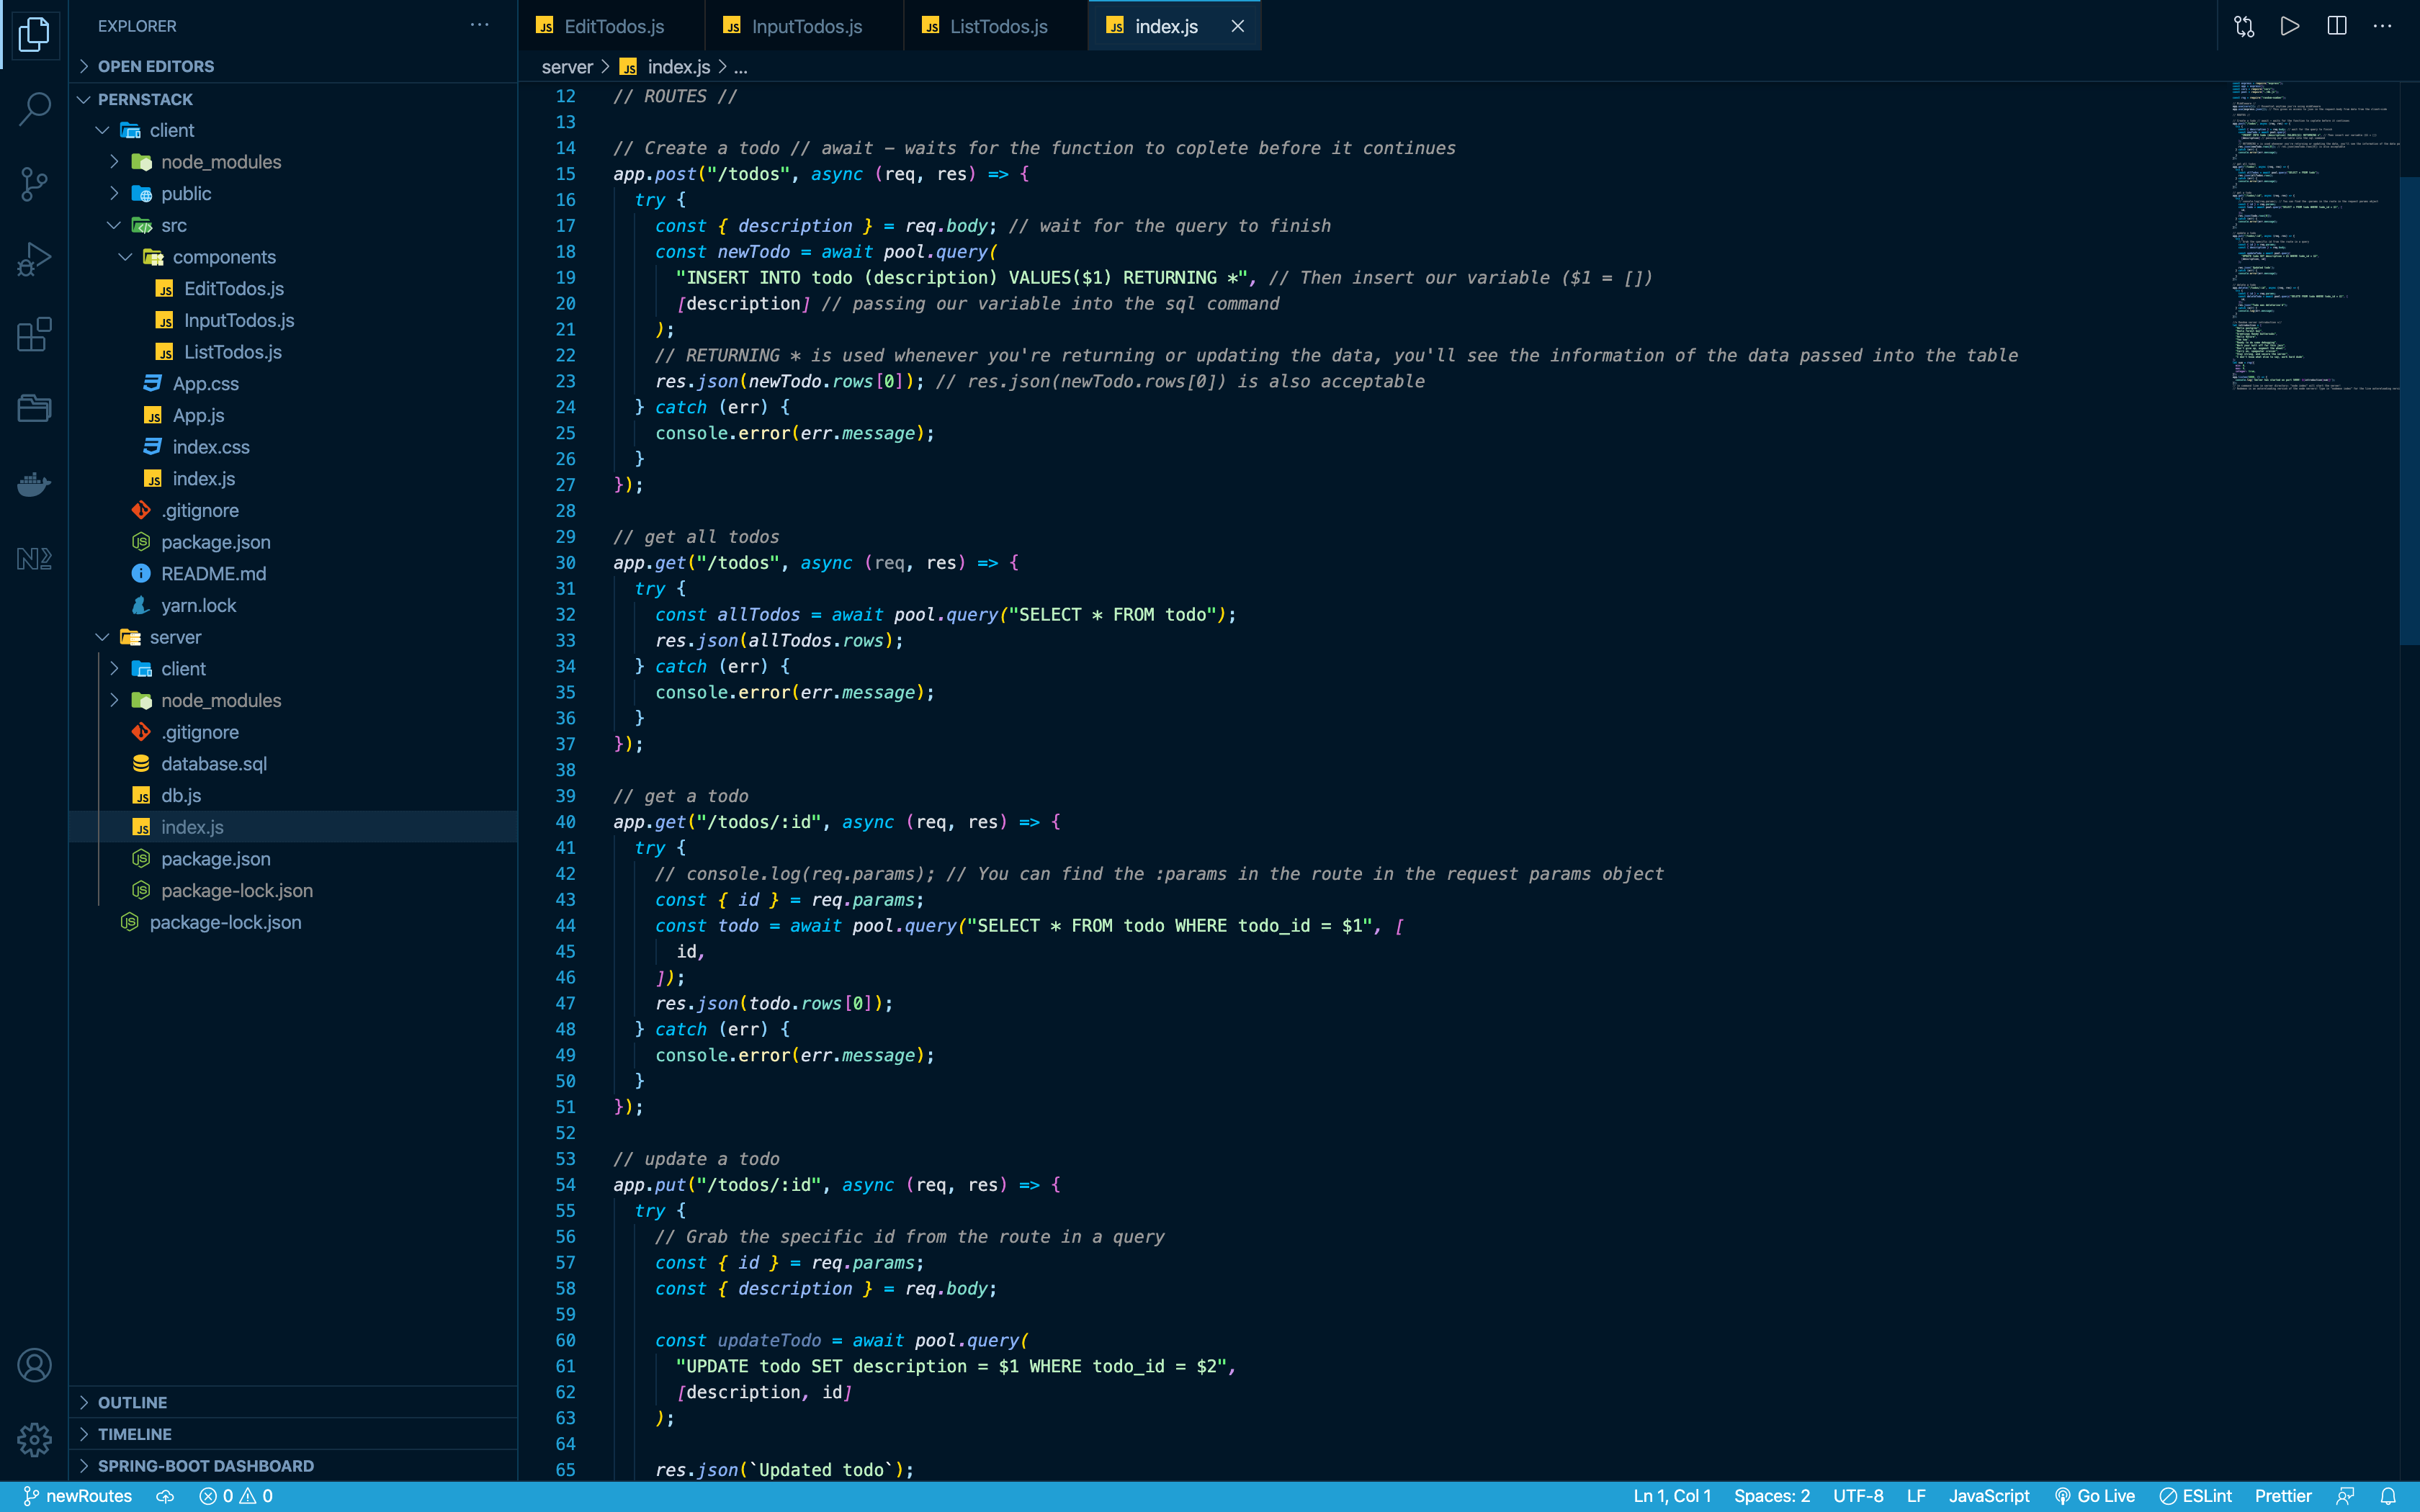This screenshot has width=2420, height=1512.
Task: Click the editor vertical scrollbar
Action: coord(2409,410)
